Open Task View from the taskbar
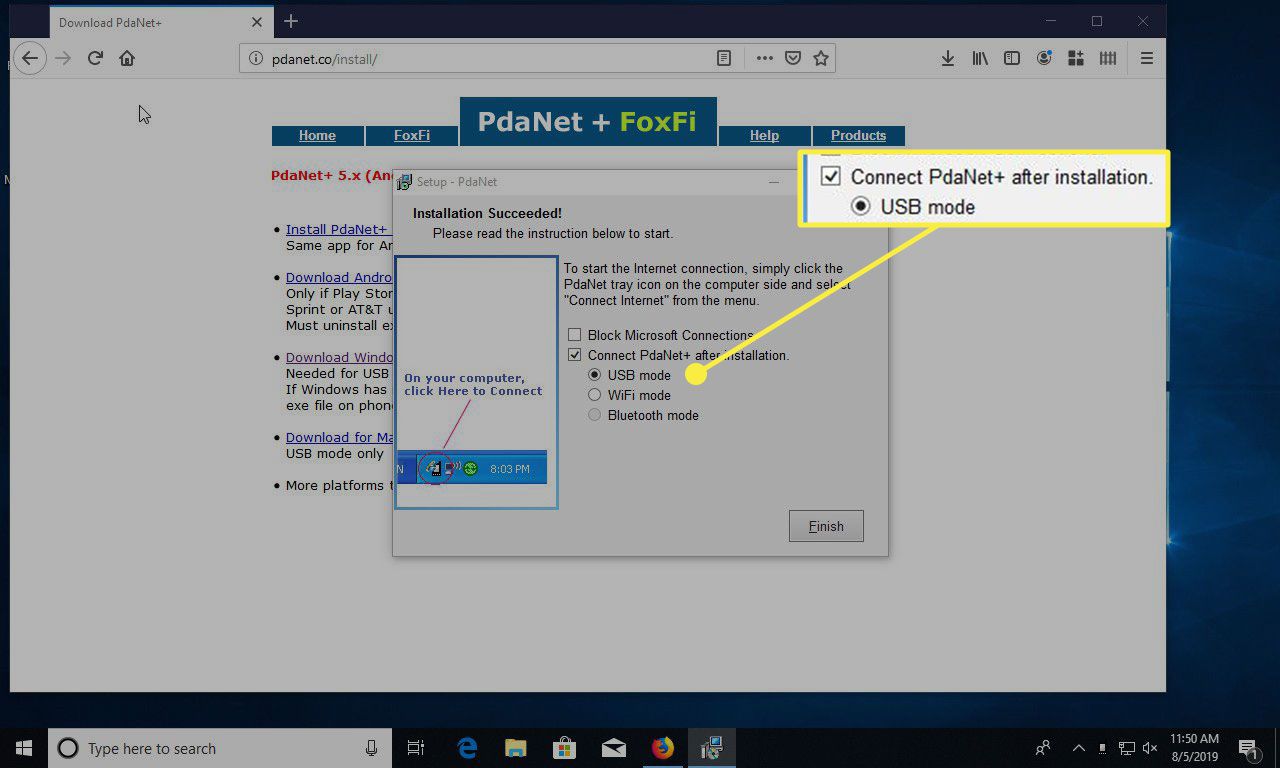Image resolution: width=1280 pixels, height=768 pixels. click(416, 748)
